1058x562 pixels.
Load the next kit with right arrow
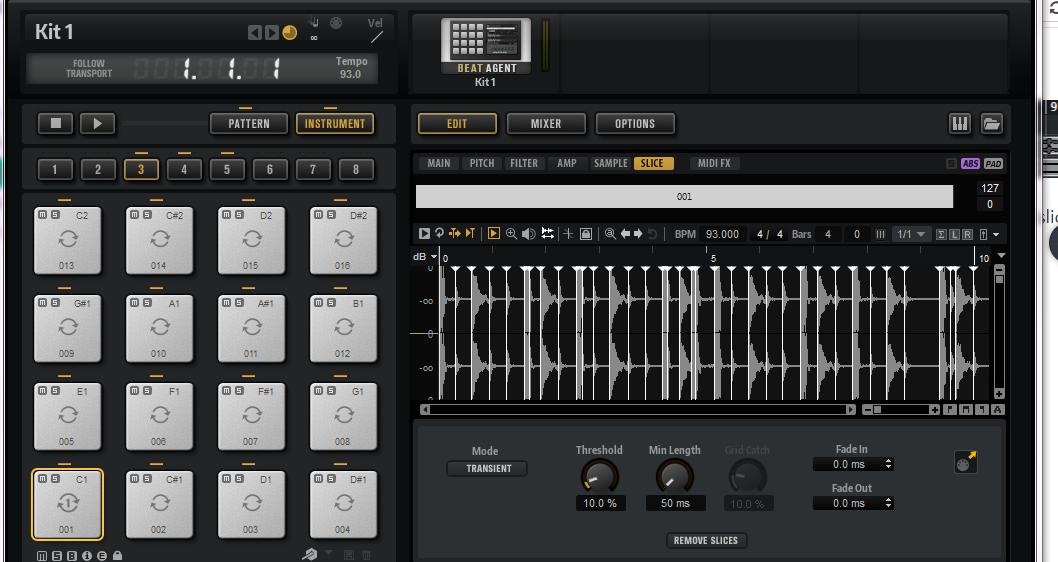click(x=271, y=32)
